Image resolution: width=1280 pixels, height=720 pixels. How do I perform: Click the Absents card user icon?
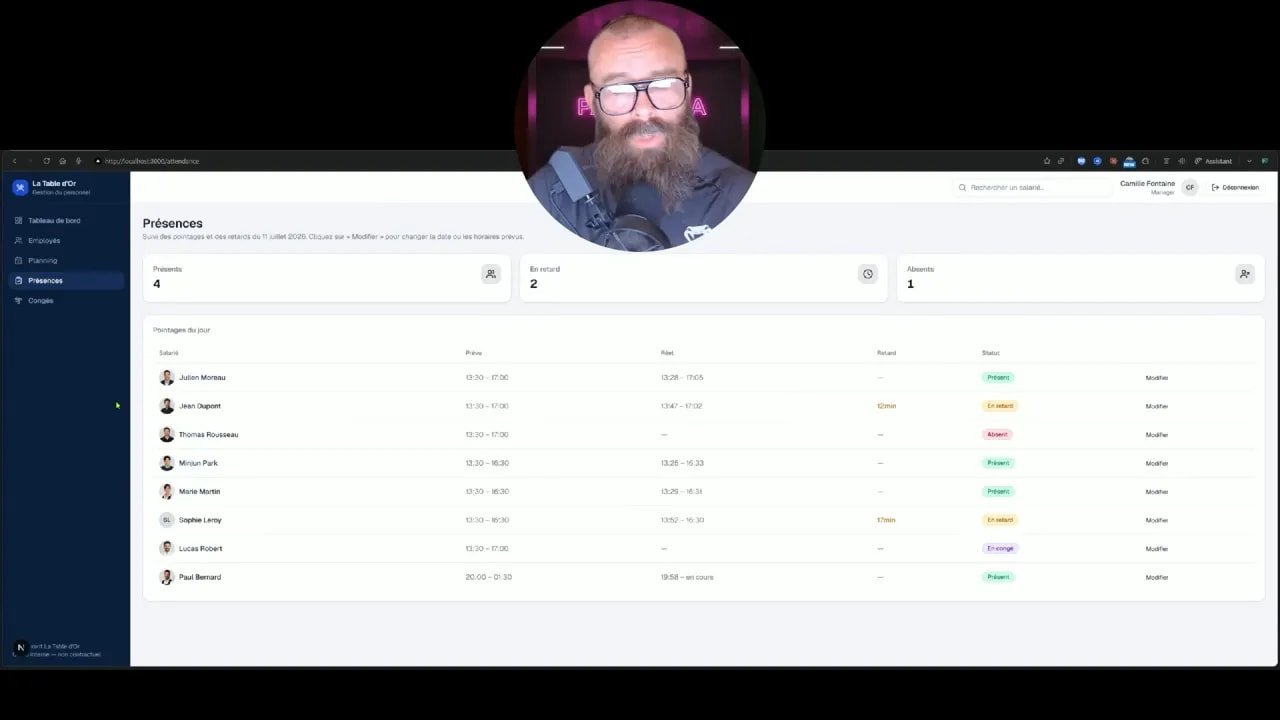[1245, 274]
